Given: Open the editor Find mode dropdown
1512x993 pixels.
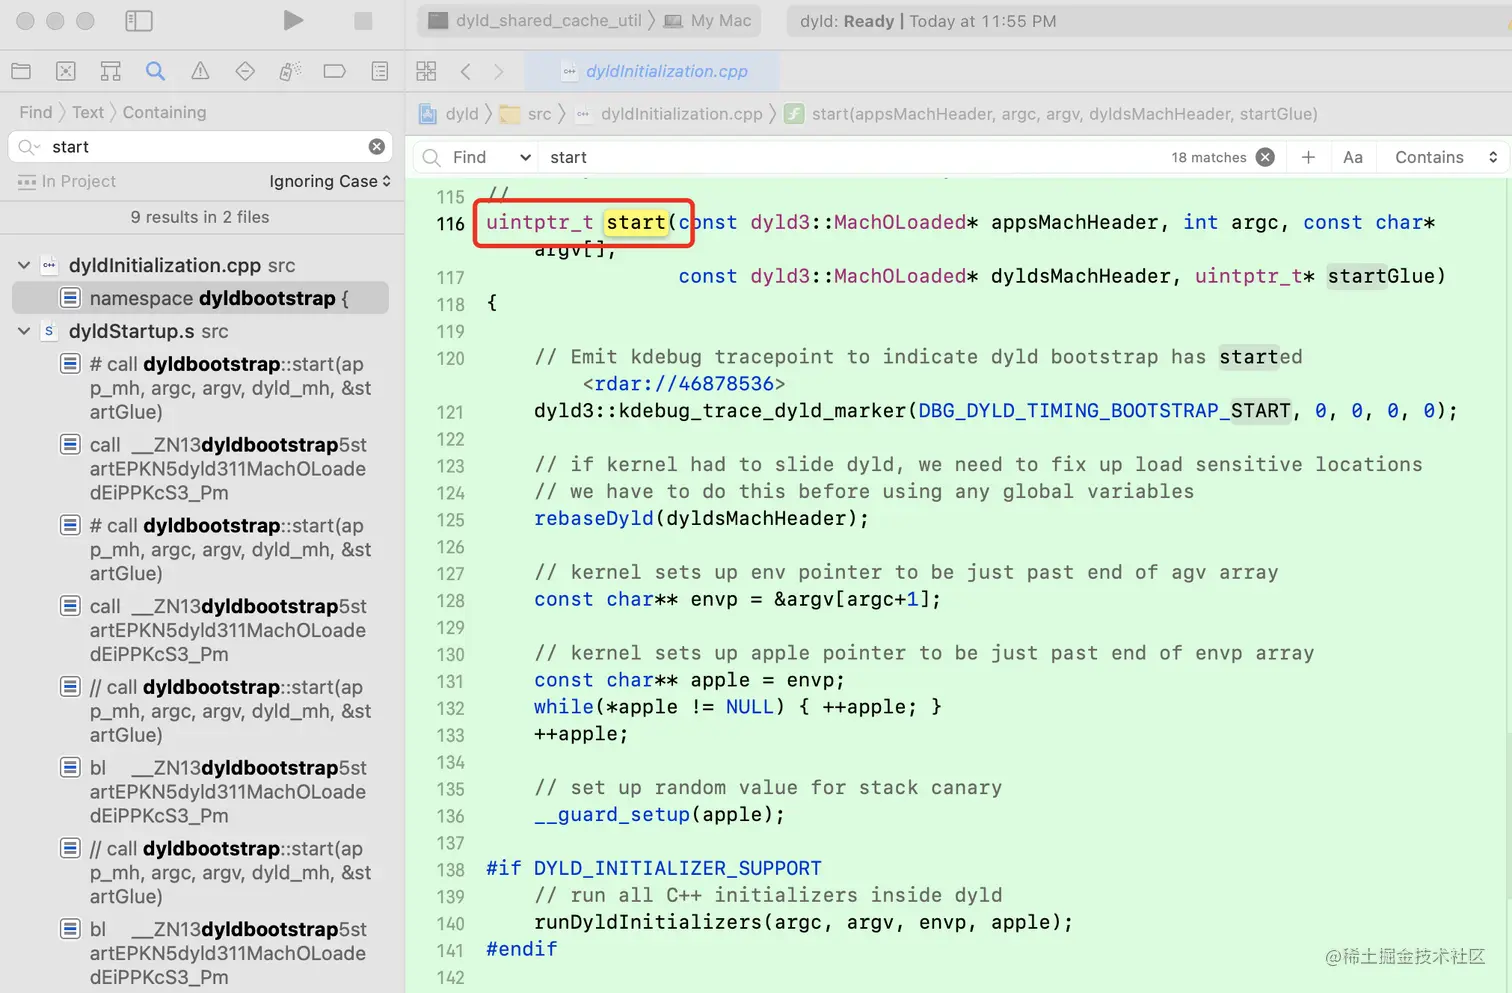Looking at the screenshot, I should [x=491, y=157].
